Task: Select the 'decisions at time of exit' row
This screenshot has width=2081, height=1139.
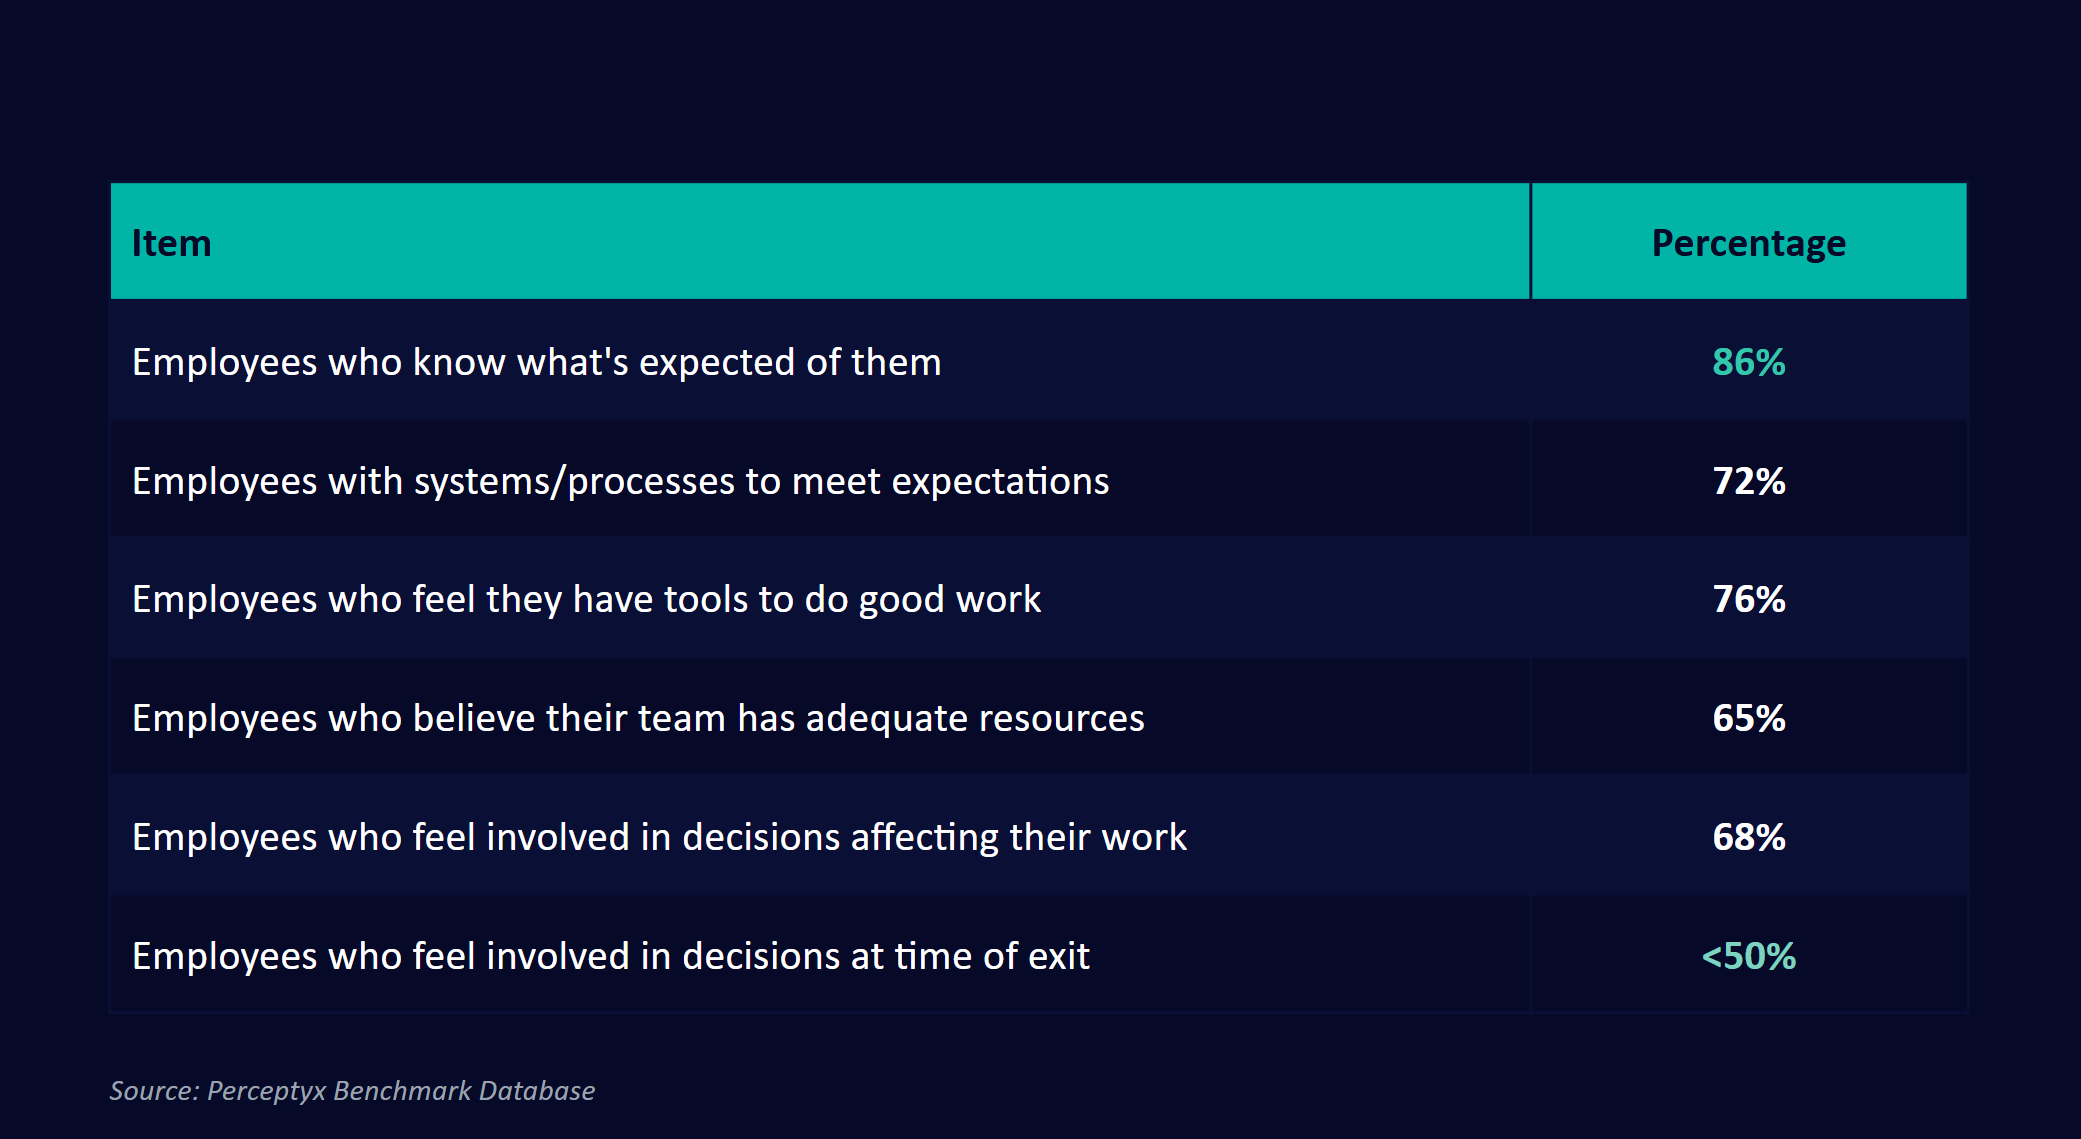Action: 610,956
